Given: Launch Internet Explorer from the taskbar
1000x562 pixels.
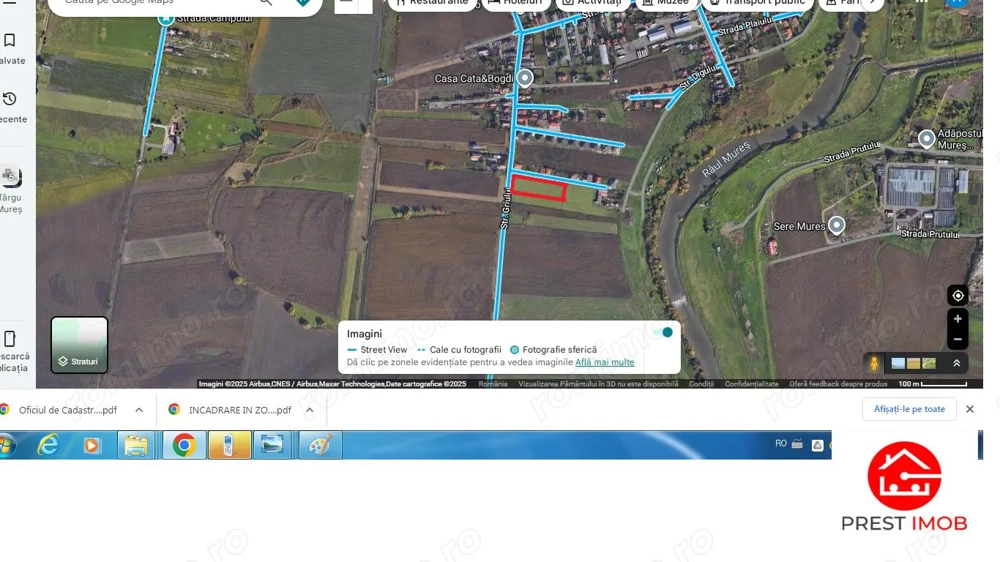Looking at the screenshot, I should click(47, 445).
